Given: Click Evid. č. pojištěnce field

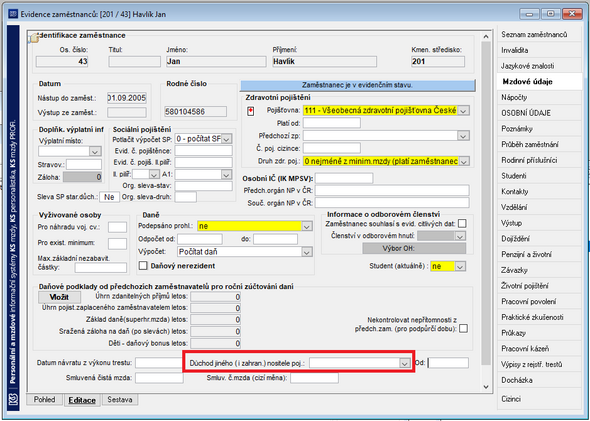Looking at the screenshot, I should [x=204, y=151].
